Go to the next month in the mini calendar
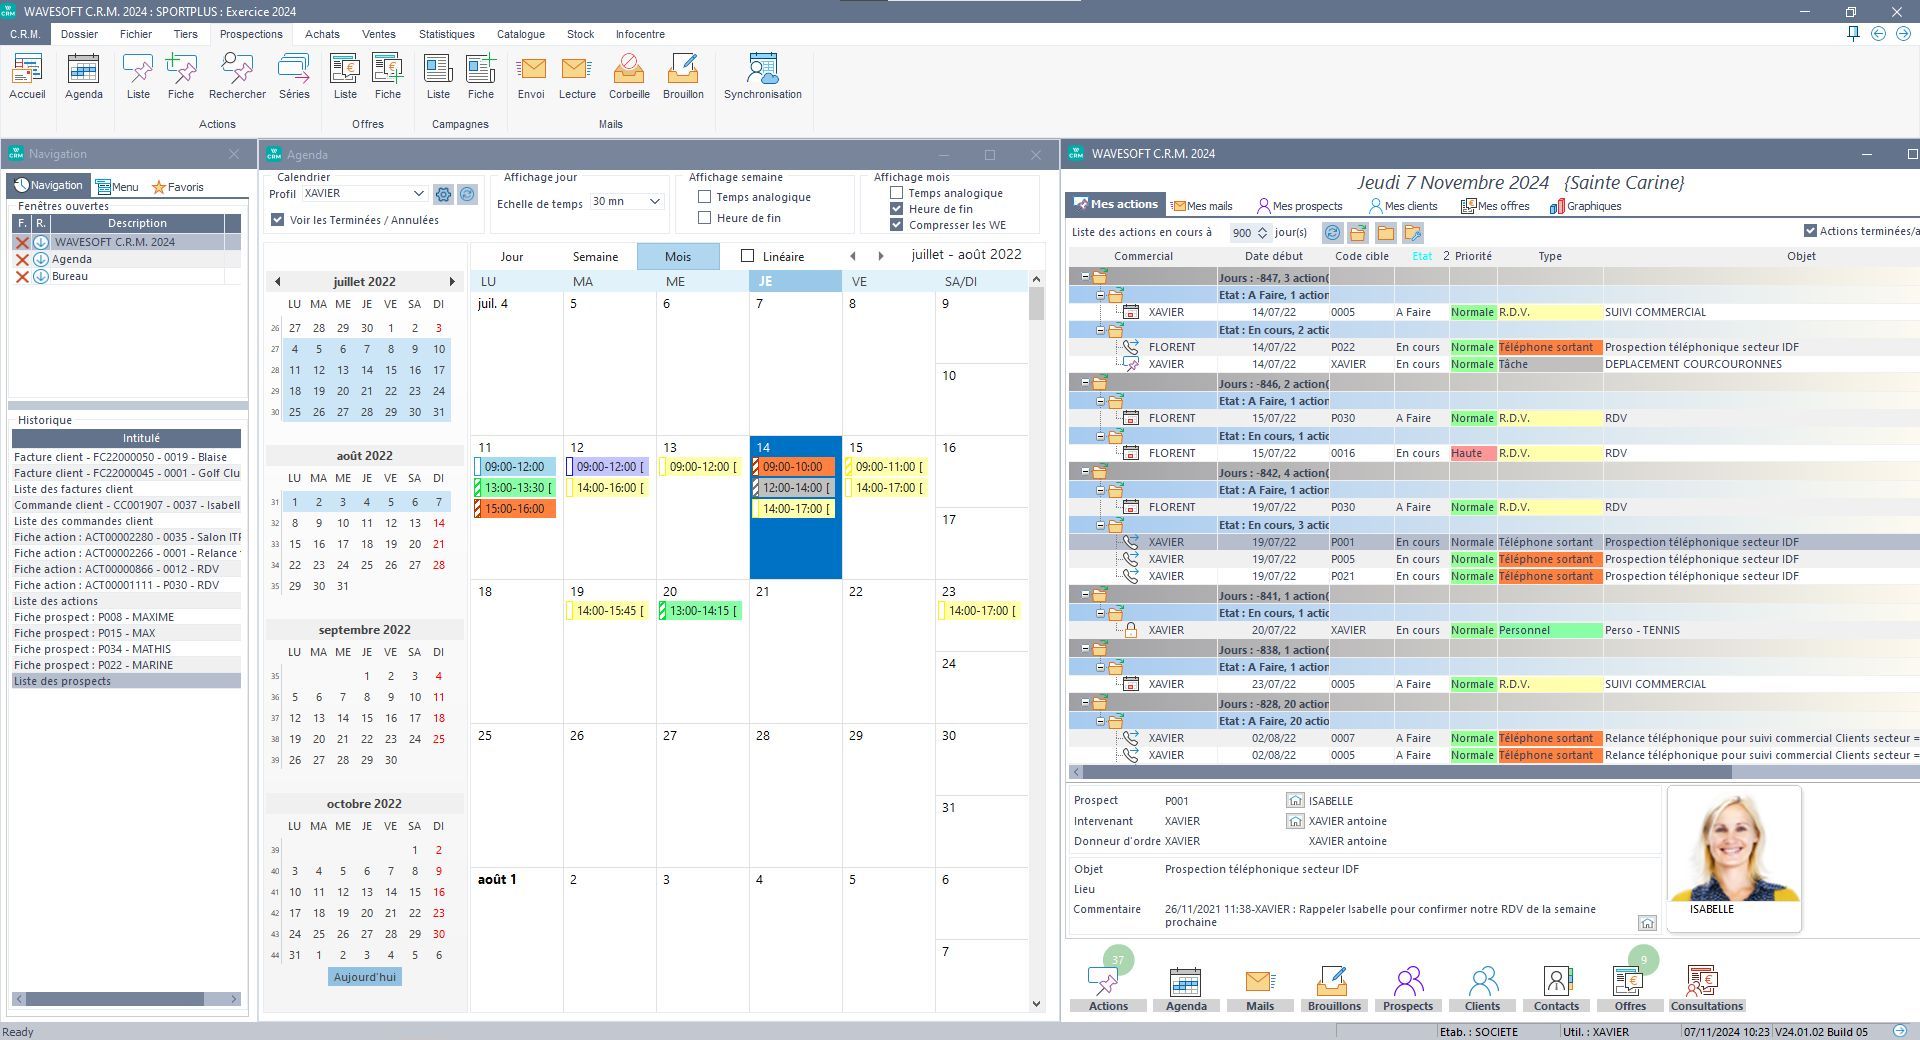Viewport: 1920px width, 1040px height. point(452,282)
